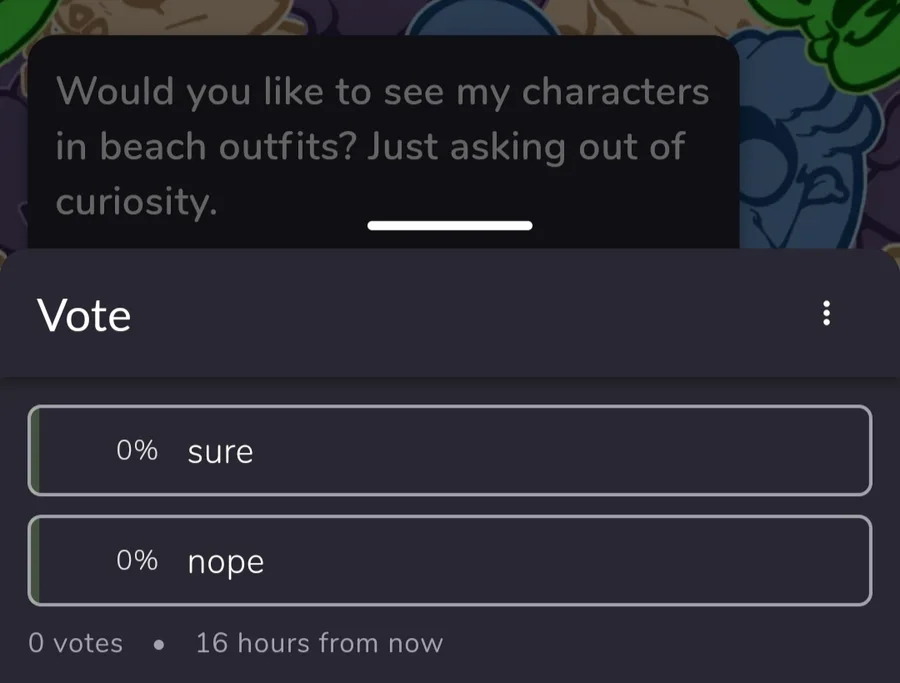Click the empty right side of the nope box
900x683 pixels.
[x=574, y=561]
